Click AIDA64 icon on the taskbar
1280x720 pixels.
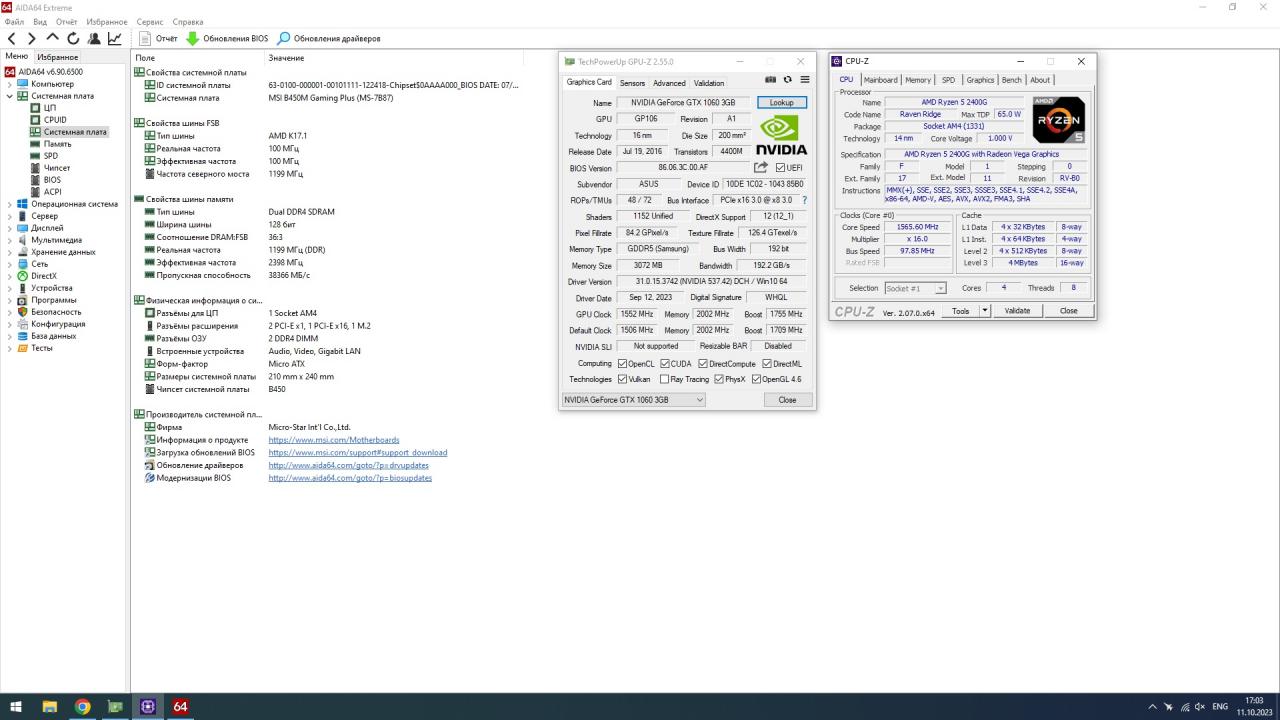pos(180,706)
